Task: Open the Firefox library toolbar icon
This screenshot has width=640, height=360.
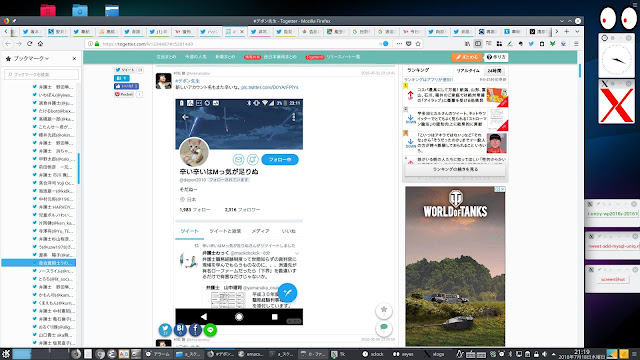Action: [467, 44]
